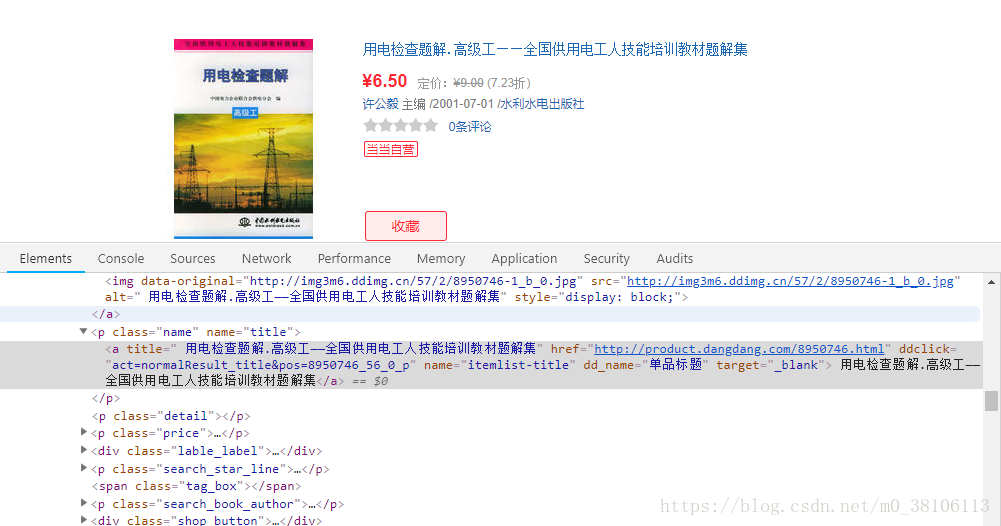This screenshot has width=1001, height=526.
Task: Select the closing </p> tag row
Action: [x=106, y=398]
